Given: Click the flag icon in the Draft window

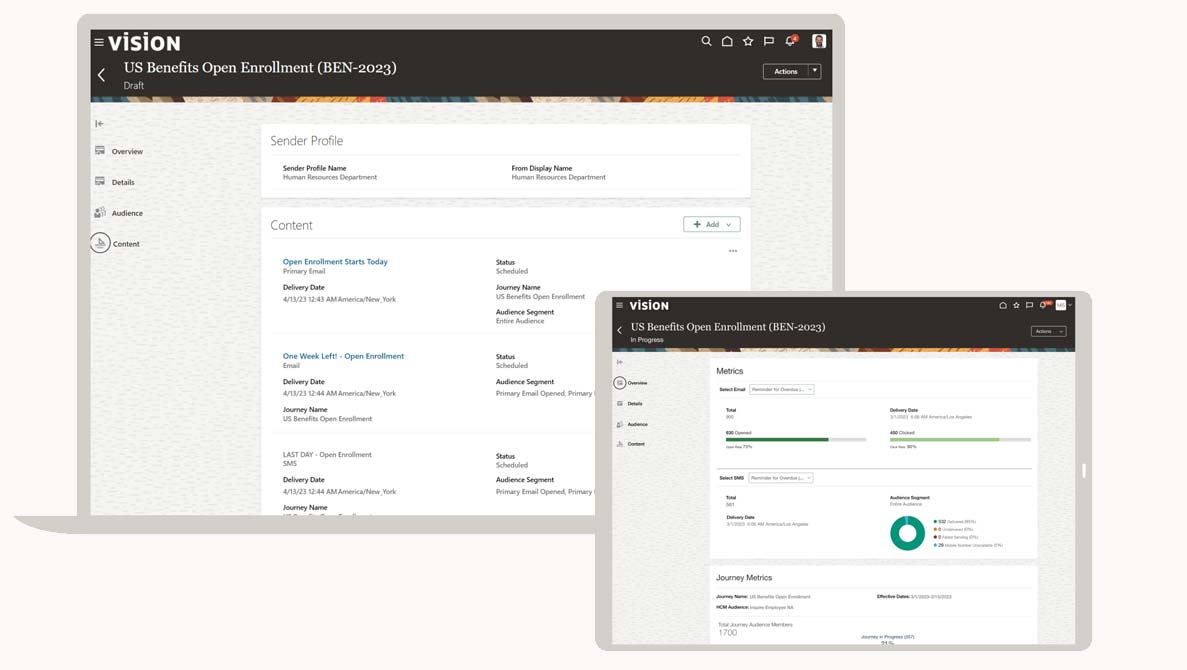Looking at the screenshot, I should [x=769, y=41].
